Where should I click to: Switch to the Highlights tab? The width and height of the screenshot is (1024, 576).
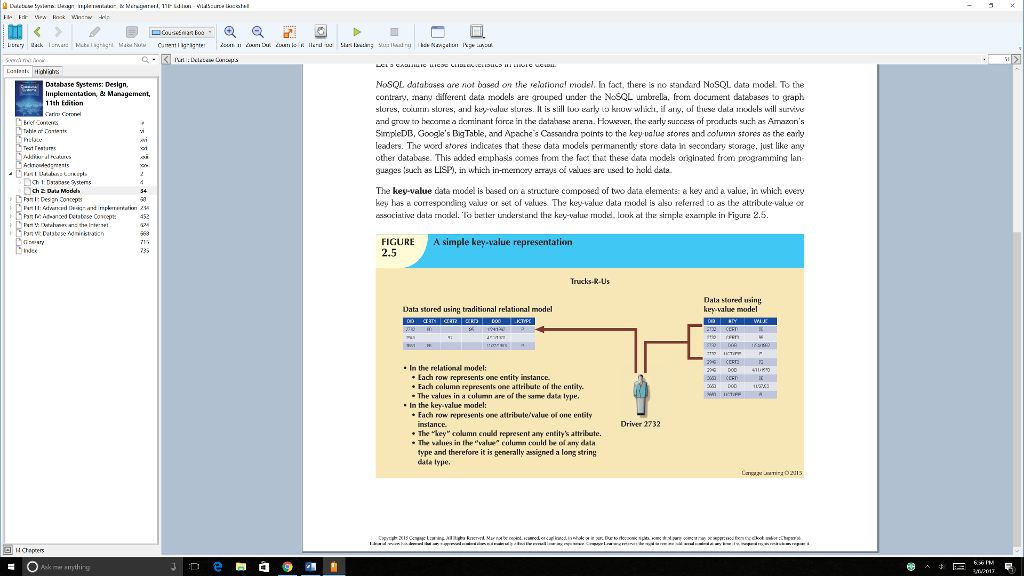point(47,71)
